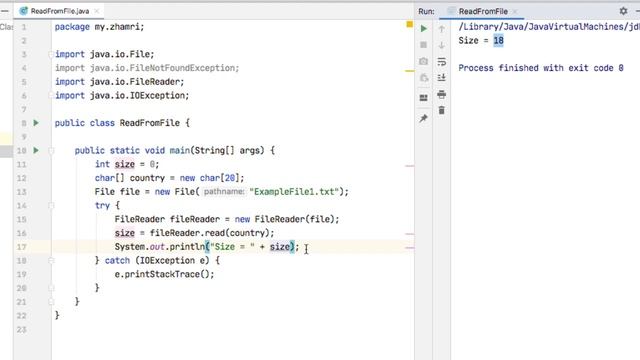Select the ReadFromFile.java editor tab
The height and width of the screenshot is (360, 640).
click(x=60, y=11)
